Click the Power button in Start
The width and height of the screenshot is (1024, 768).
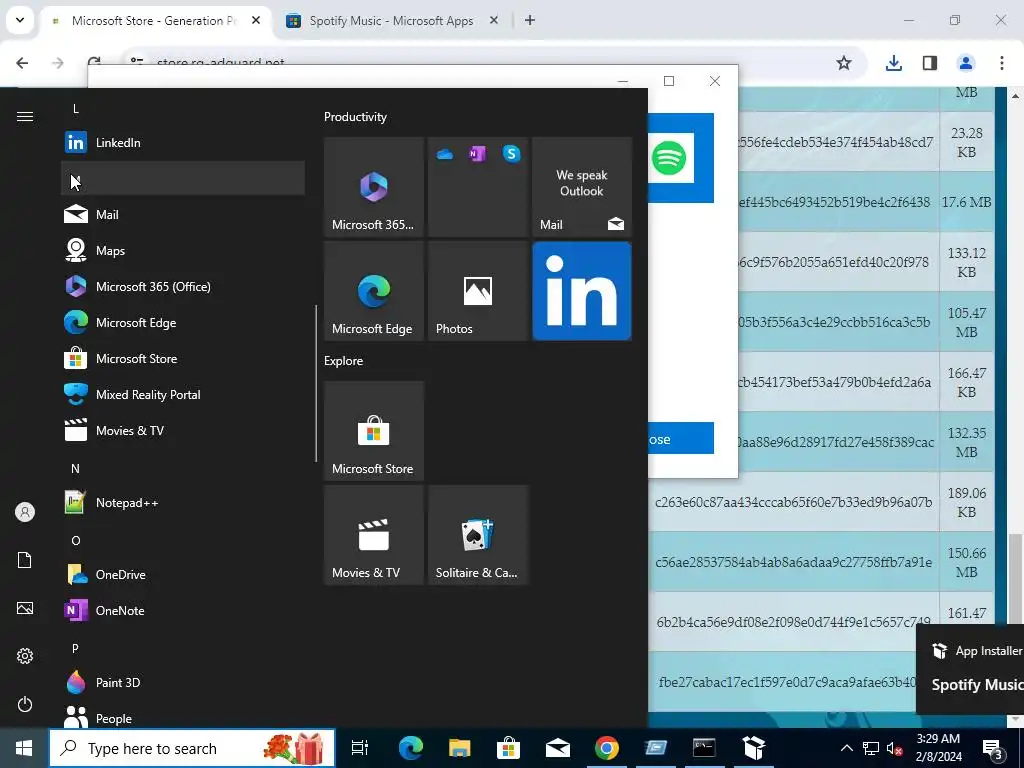25,704
